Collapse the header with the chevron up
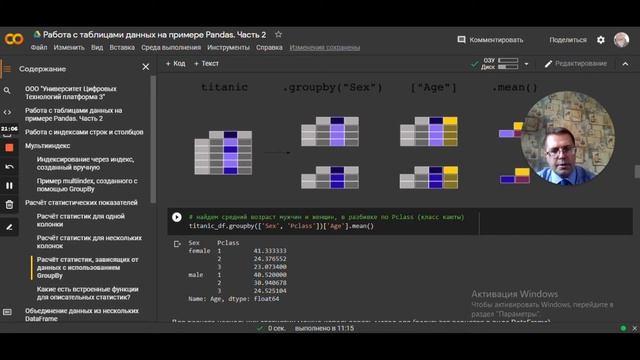 [625, 64]
